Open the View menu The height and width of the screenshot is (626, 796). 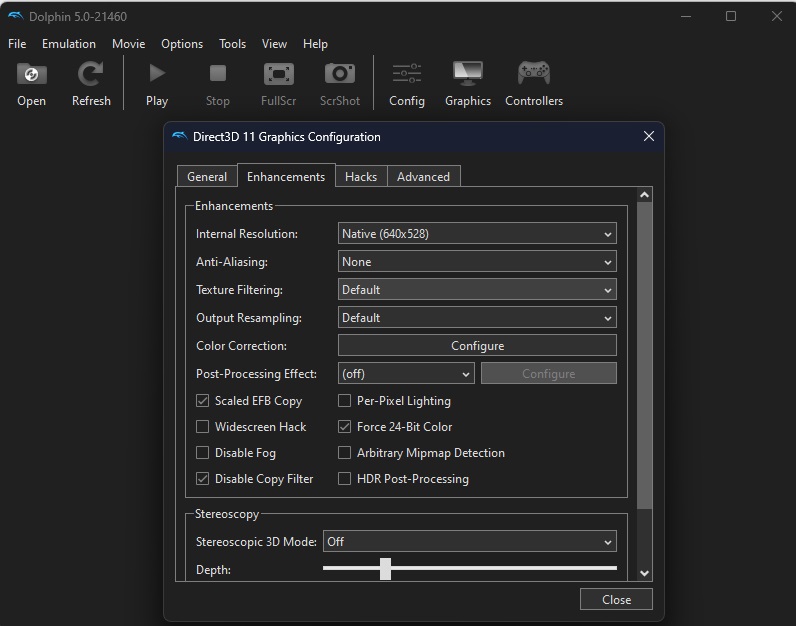(274, 44)
